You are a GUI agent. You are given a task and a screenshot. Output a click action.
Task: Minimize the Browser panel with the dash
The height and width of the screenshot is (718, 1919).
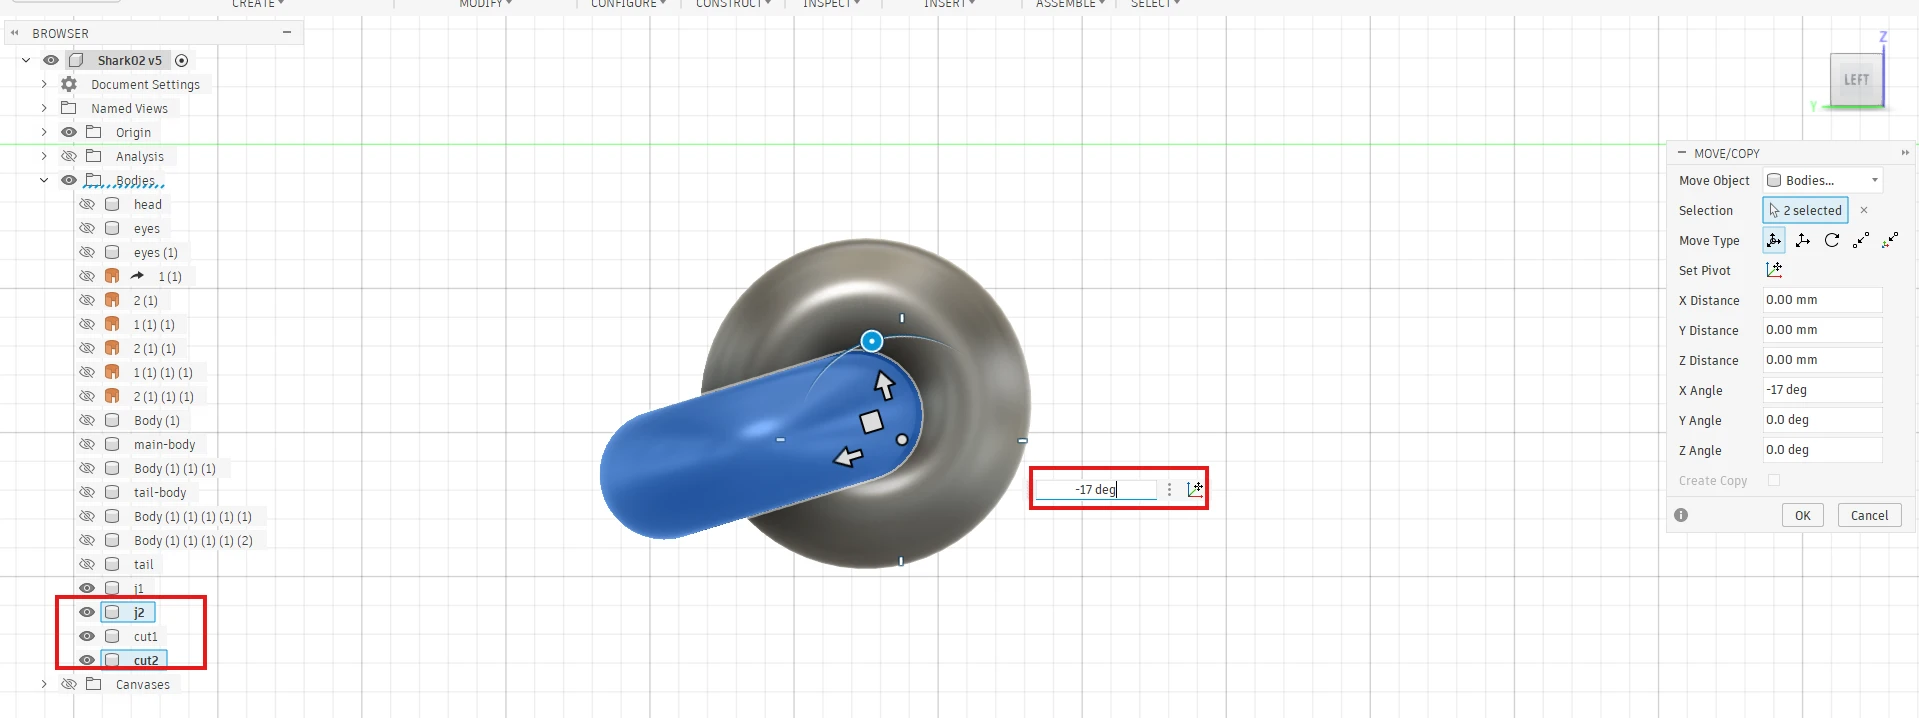287,33
